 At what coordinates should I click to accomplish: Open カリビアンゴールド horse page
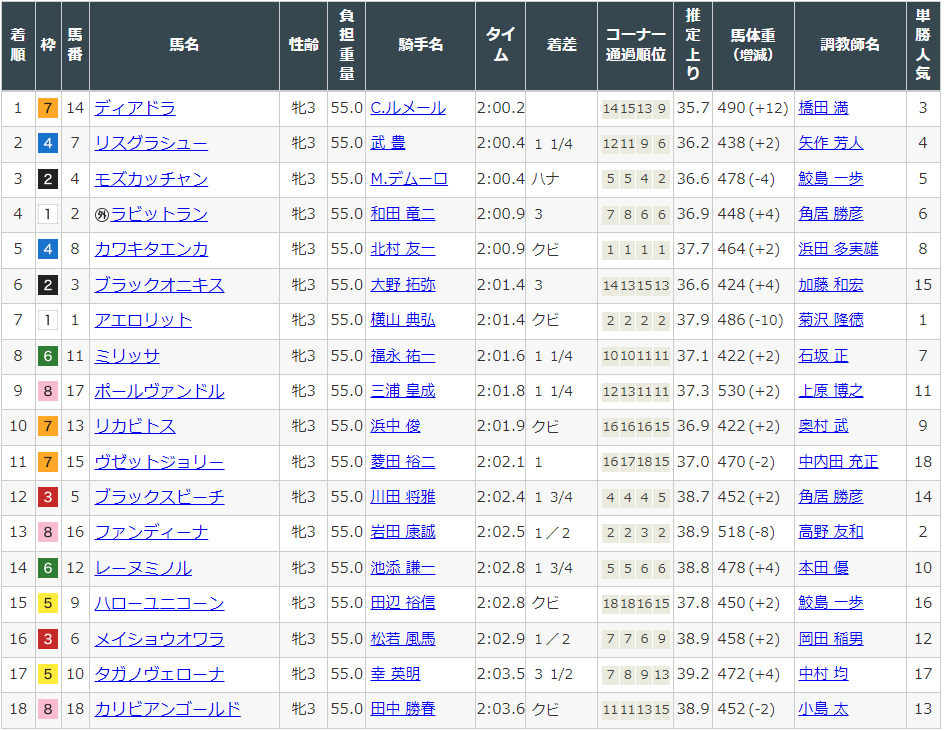[167, 709]
